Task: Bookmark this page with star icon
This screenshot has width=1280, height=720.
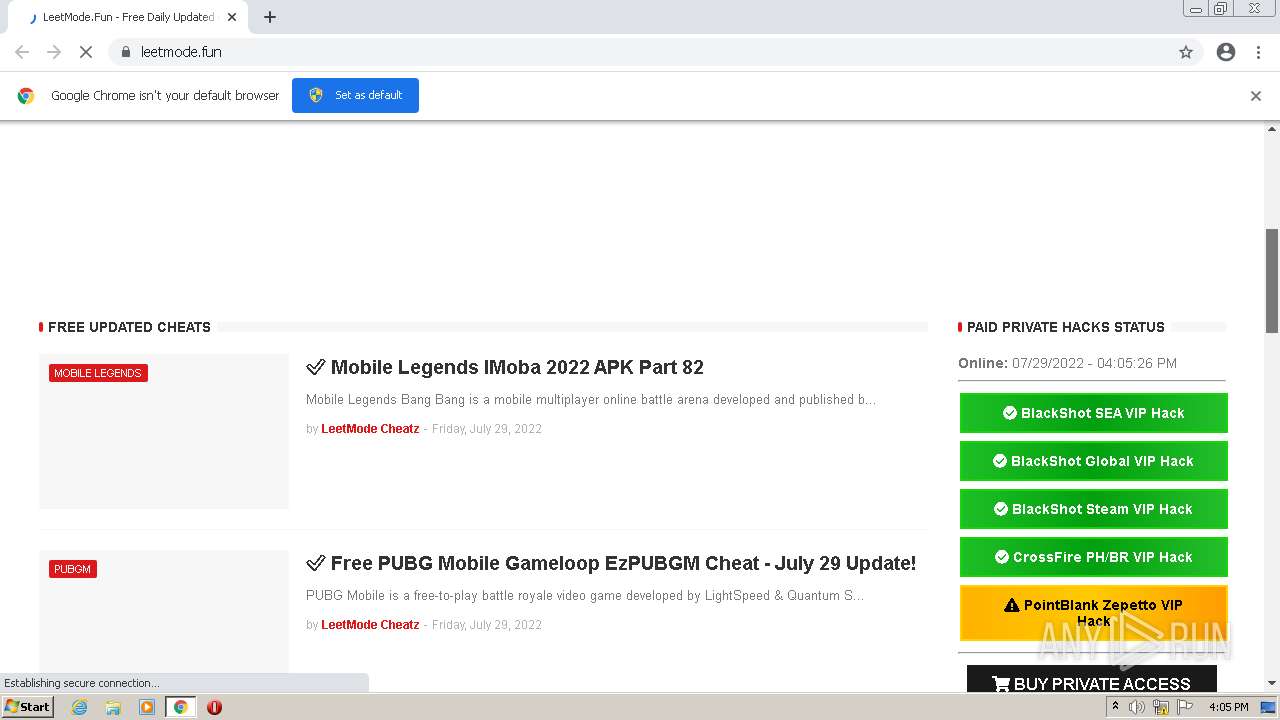Action: tap(1186, 52)
